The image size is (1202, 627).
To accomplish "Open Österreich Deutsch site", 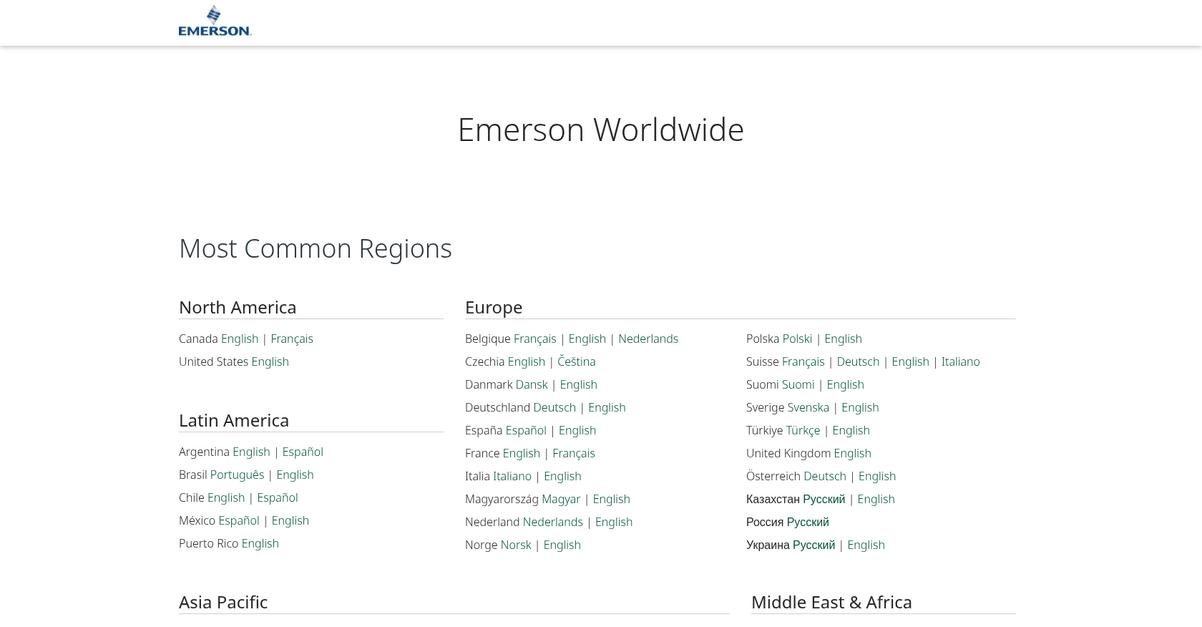I will click(x=825, y=477).
